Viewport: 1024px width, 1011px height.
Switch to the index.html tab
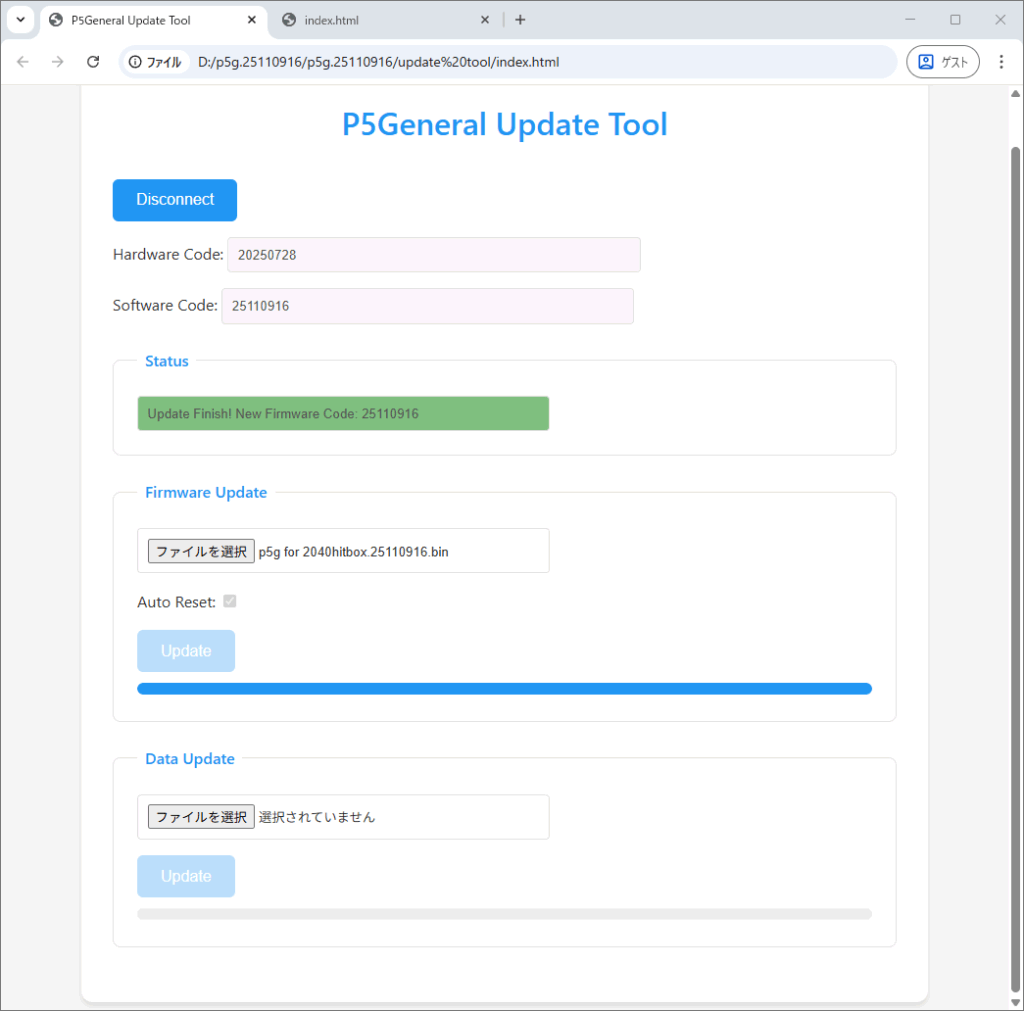tap(380, 20)
